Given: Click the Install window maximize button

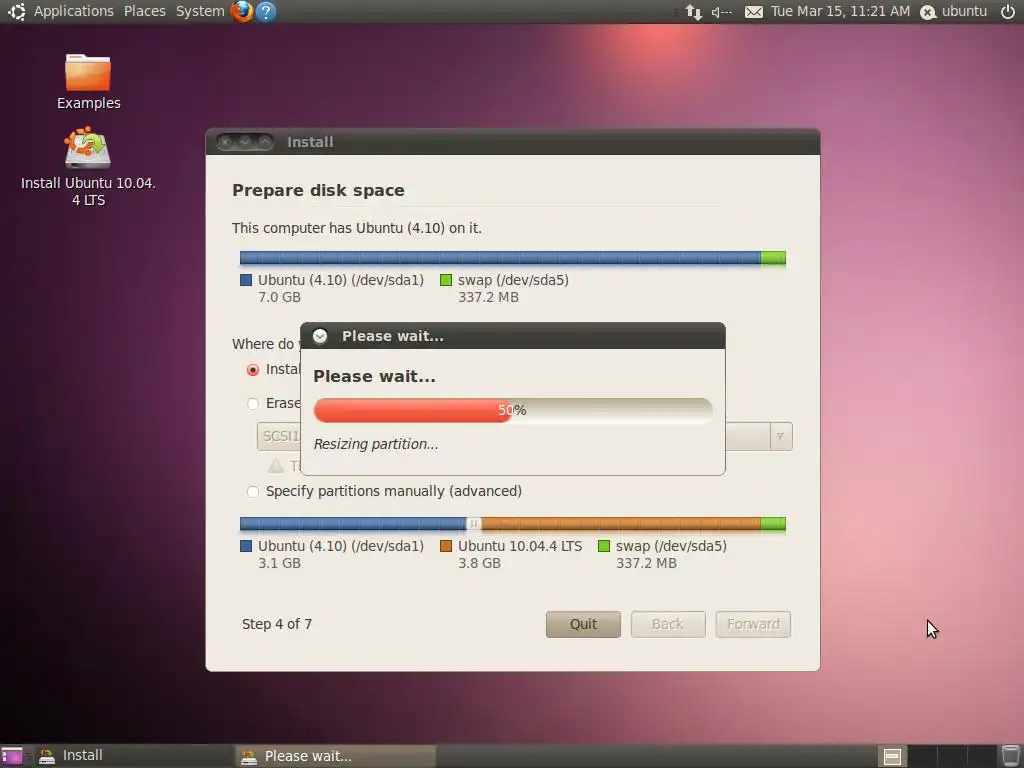Looking at the screenshot, I should coord(264,142).
